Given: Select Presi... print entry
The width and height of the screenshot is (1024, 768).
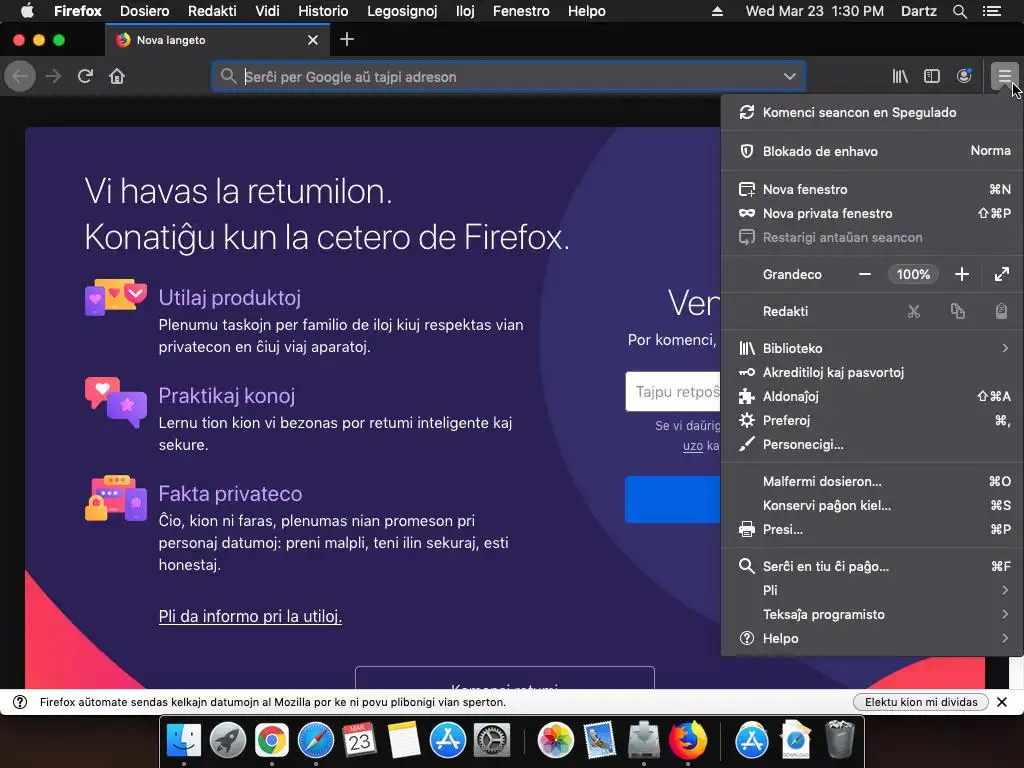Looking at the screenshot, I should (872, 530).
